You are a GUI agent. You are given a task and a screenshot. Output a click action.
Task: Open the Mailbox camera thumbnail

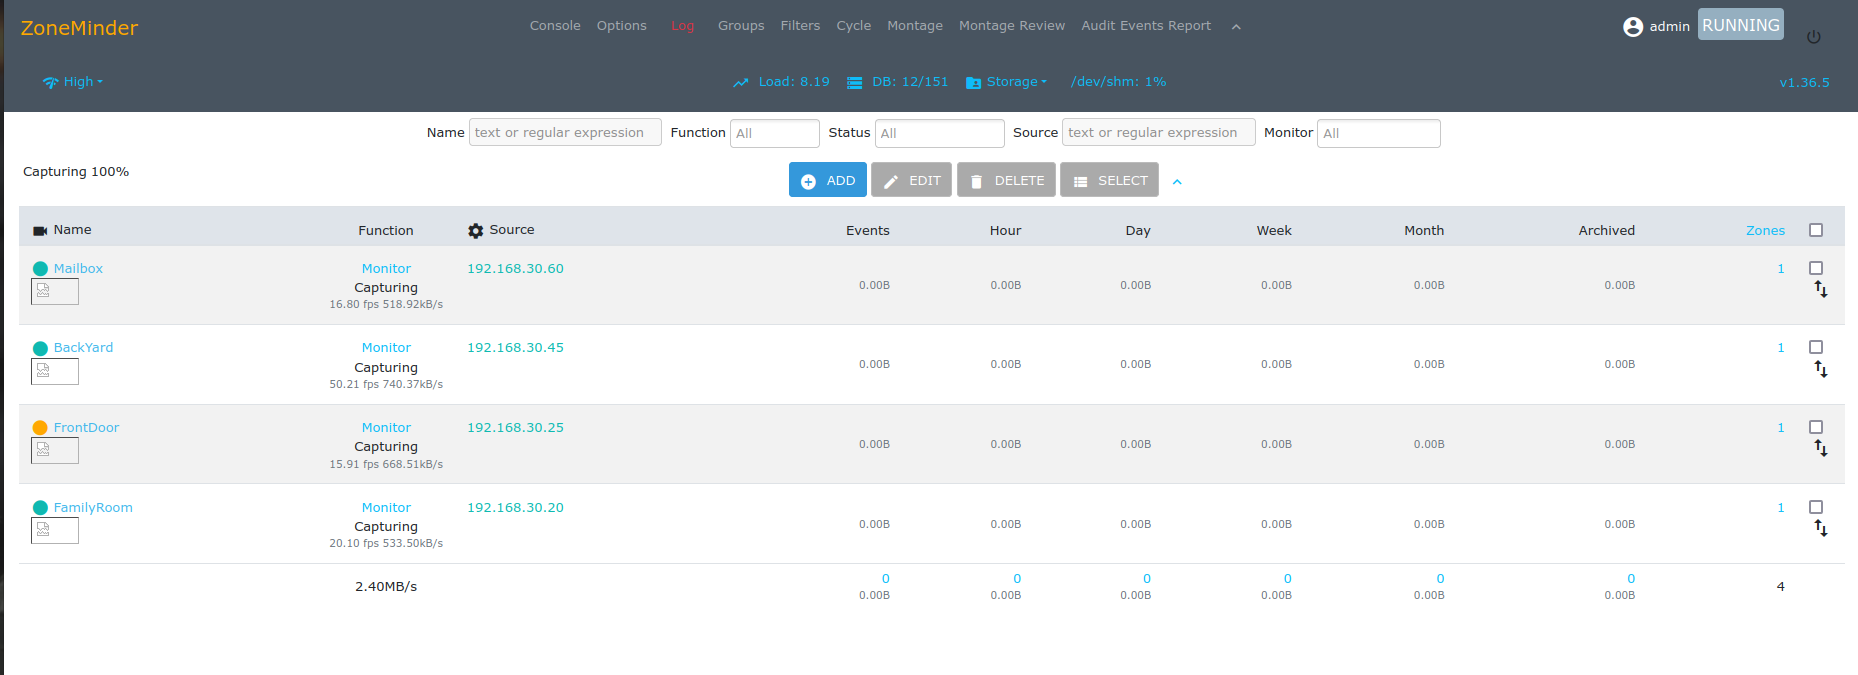[55, 292]
